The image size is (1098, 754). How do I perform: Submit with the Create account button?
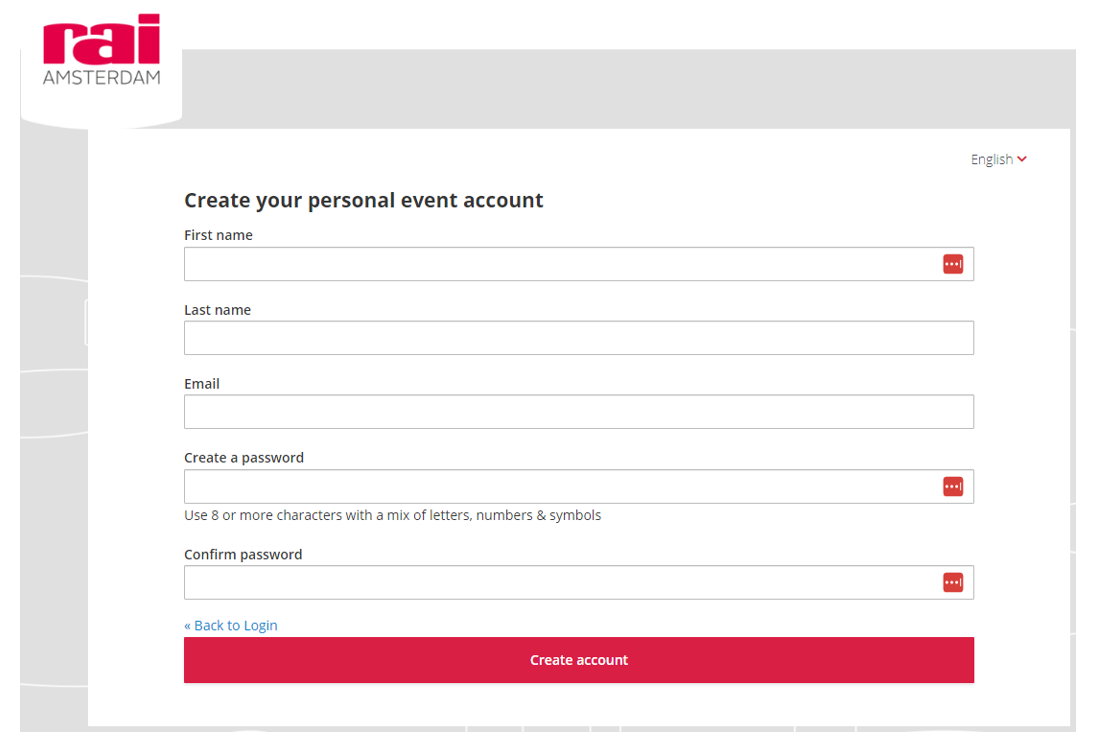[x=578, y=659]
